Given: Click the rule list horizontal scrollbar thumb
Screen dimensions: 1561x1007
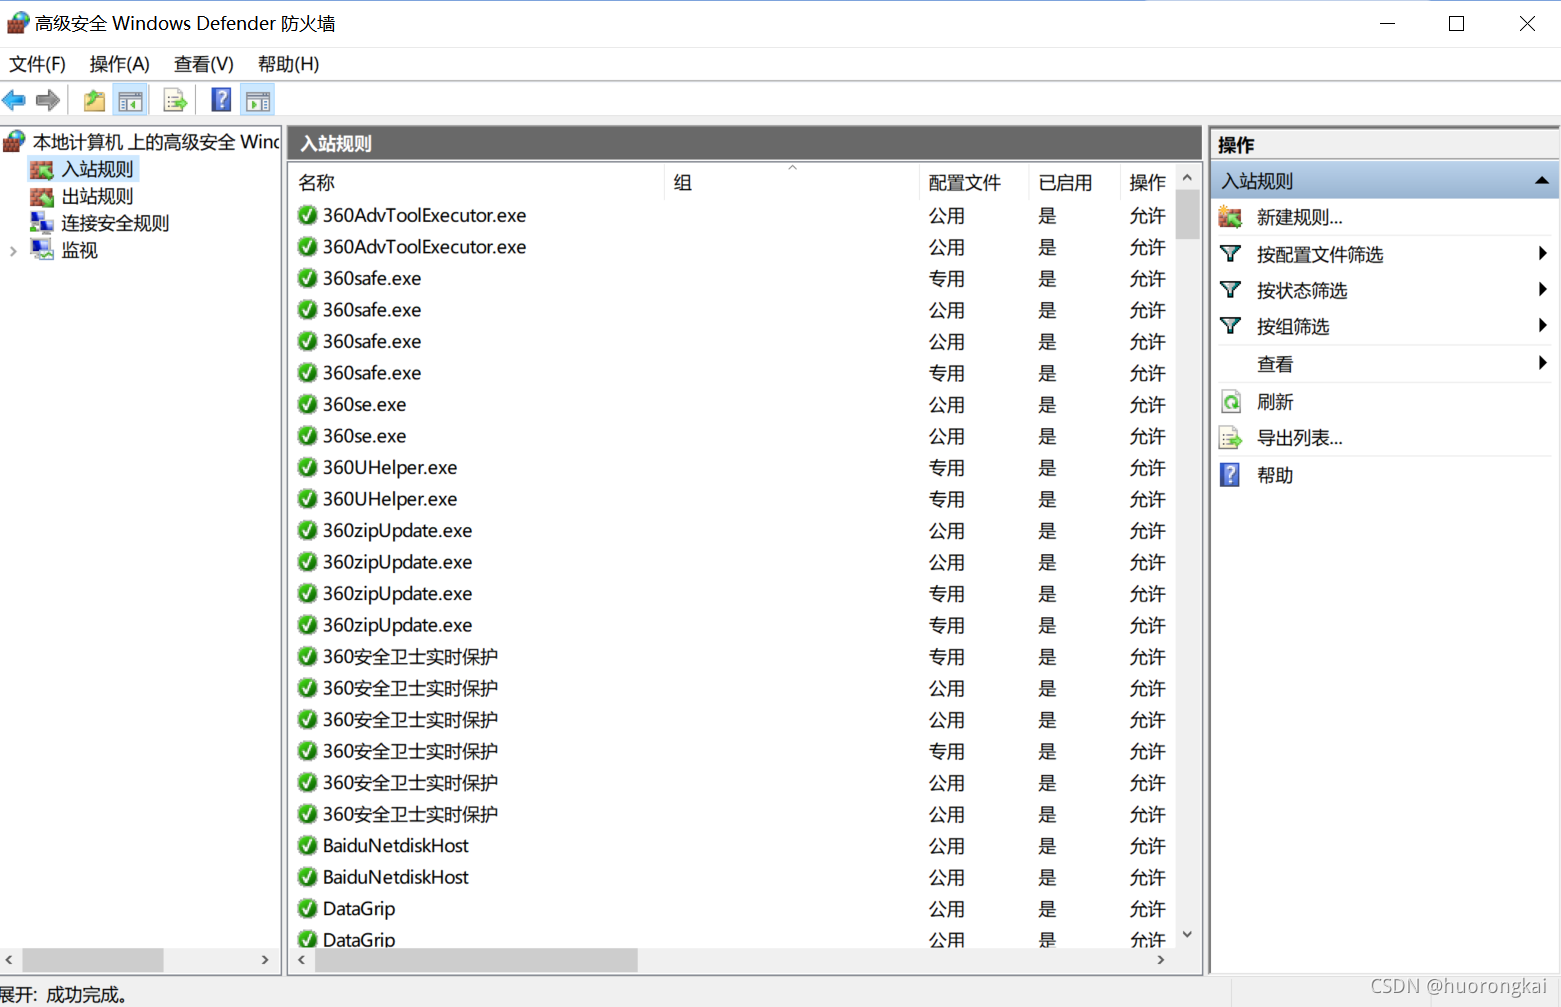Looking at the screenshot, I should pyautogui.click(x=476, y=960).
